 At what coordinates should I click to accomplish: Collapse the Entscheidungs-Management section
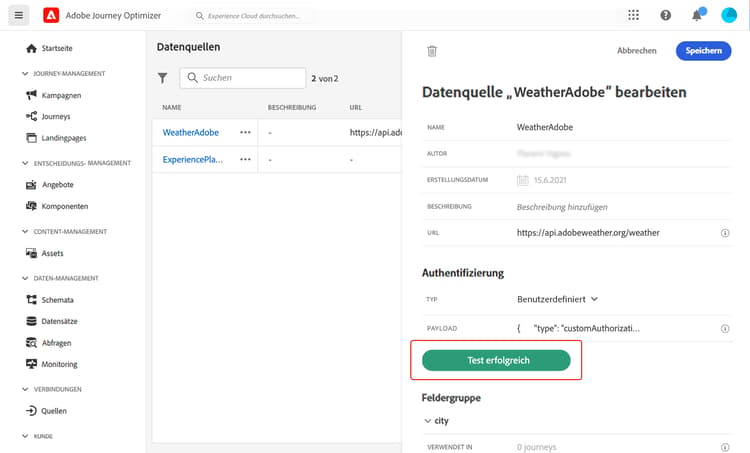(x=25, y=163)
